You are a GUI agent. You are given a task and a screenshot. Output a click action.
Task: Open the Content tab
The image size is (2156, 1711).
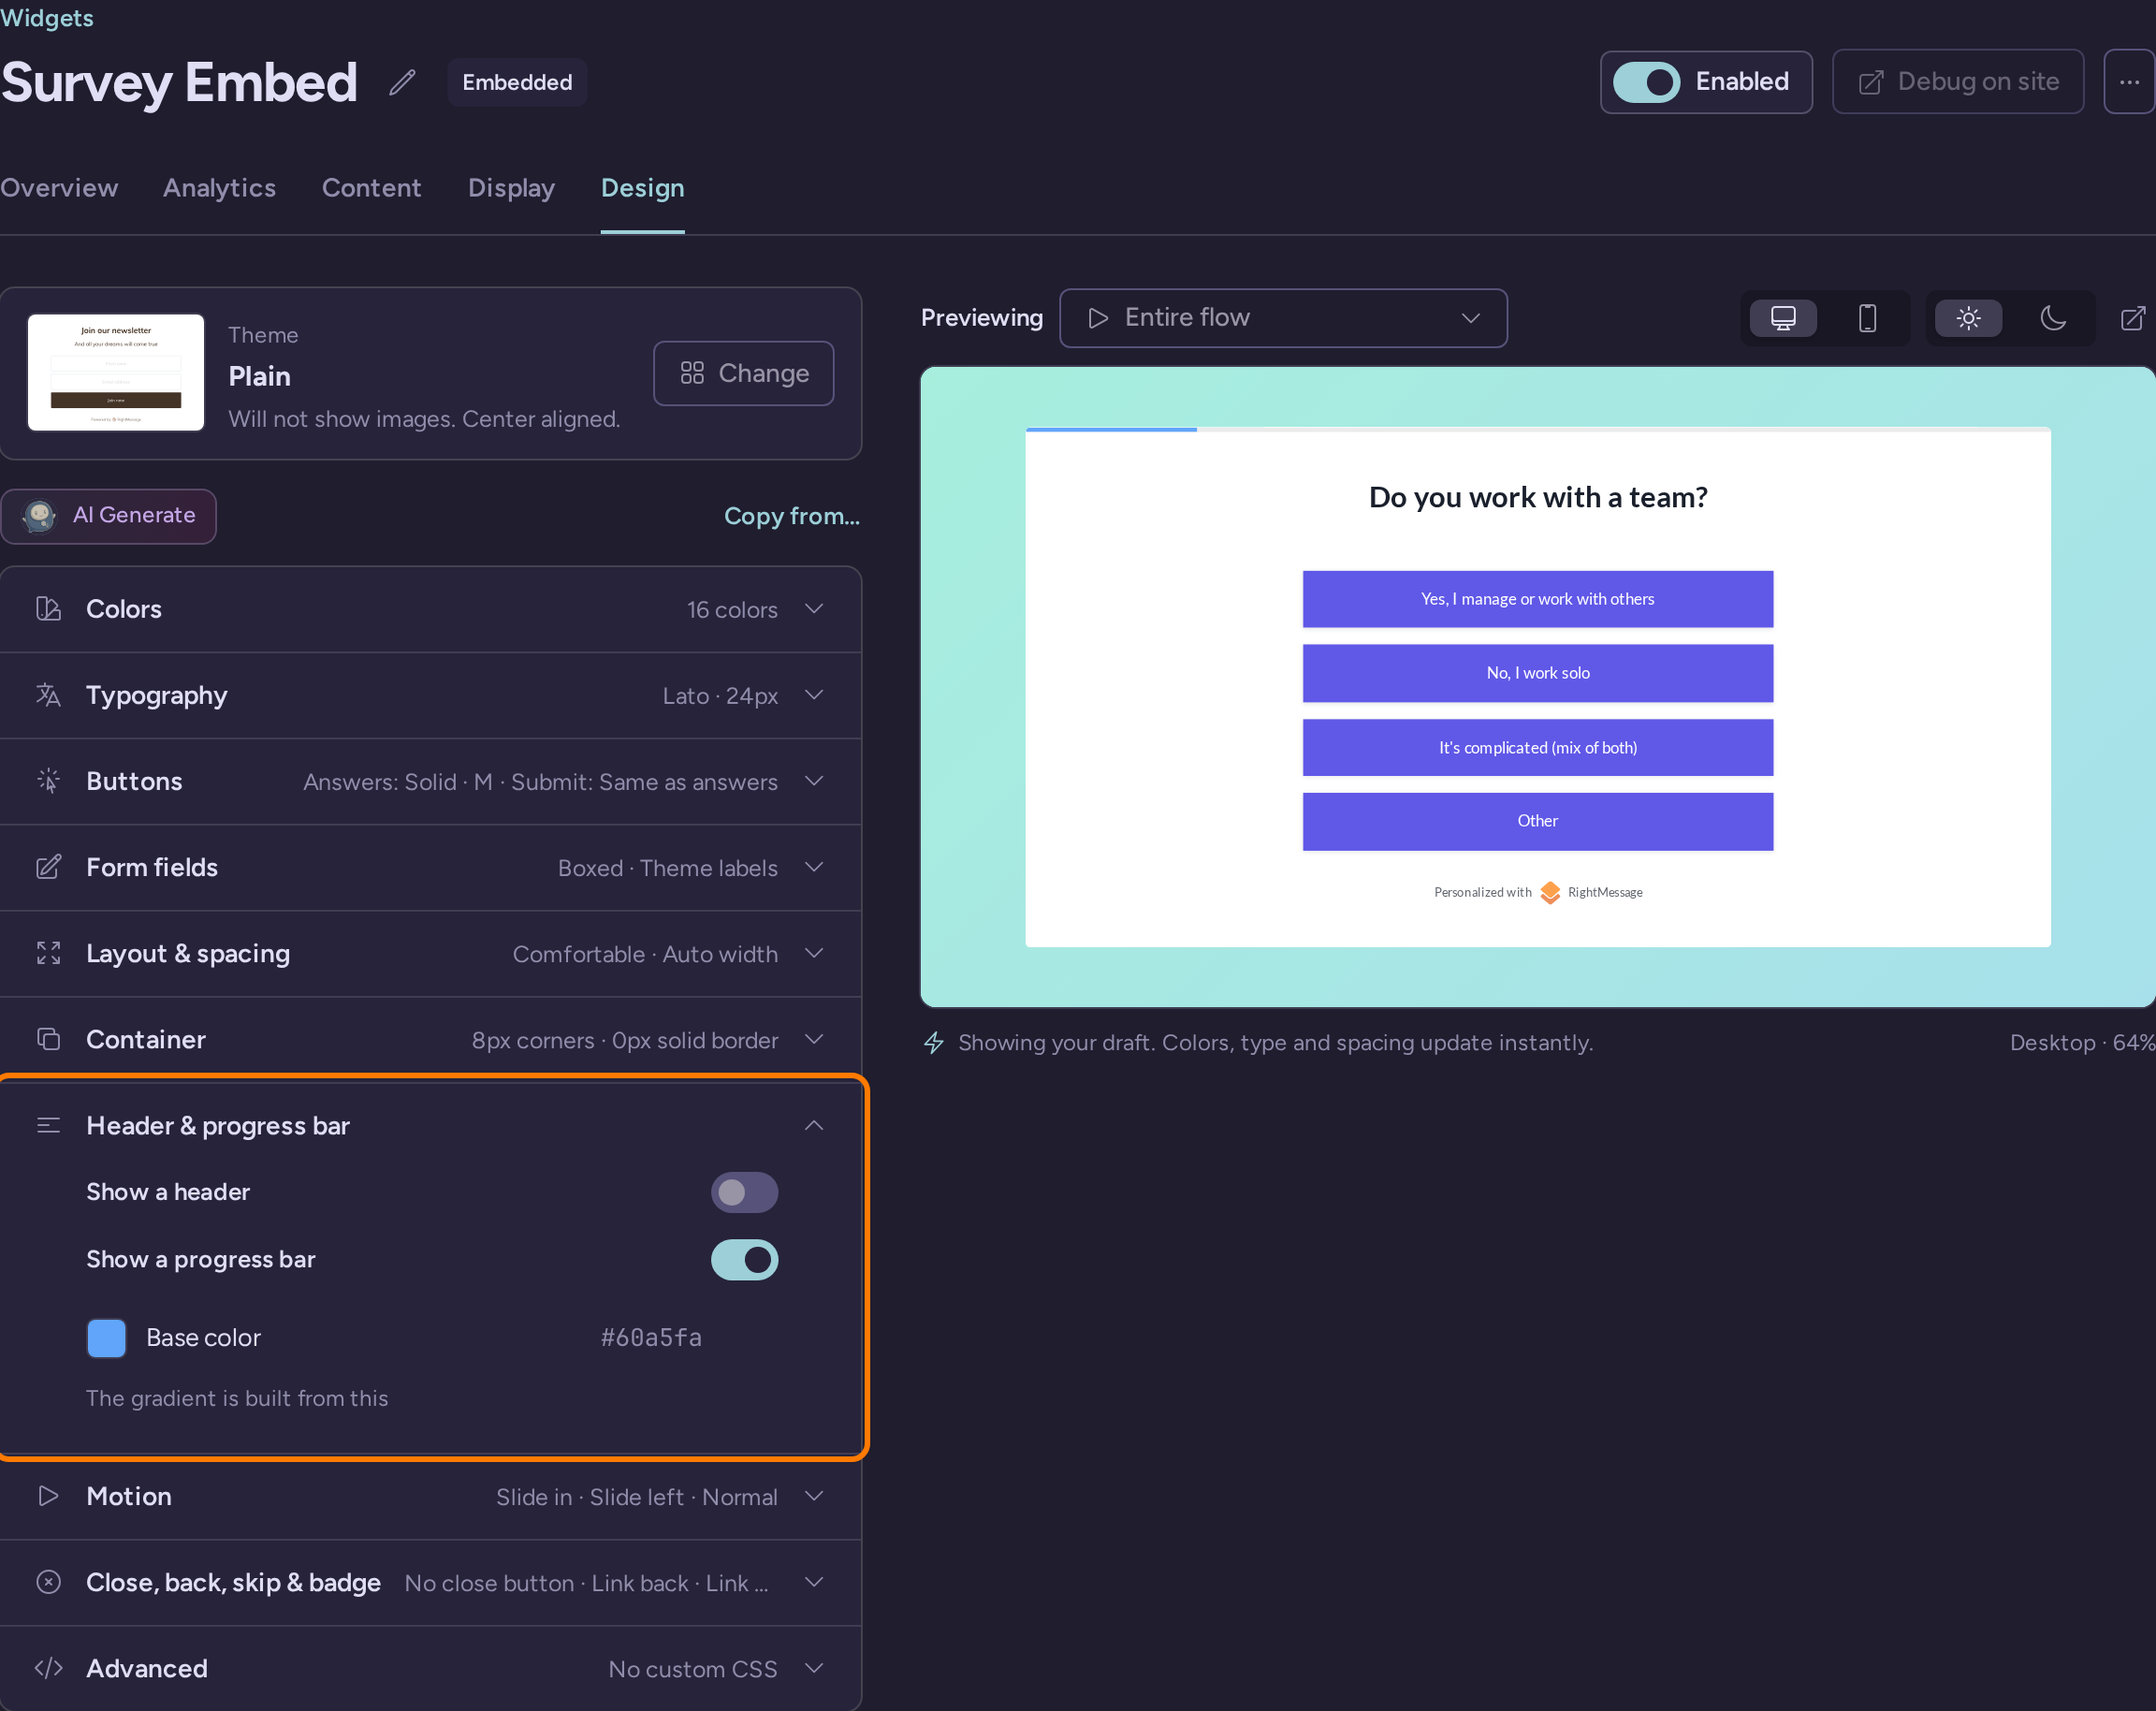[x=371, y=188]
